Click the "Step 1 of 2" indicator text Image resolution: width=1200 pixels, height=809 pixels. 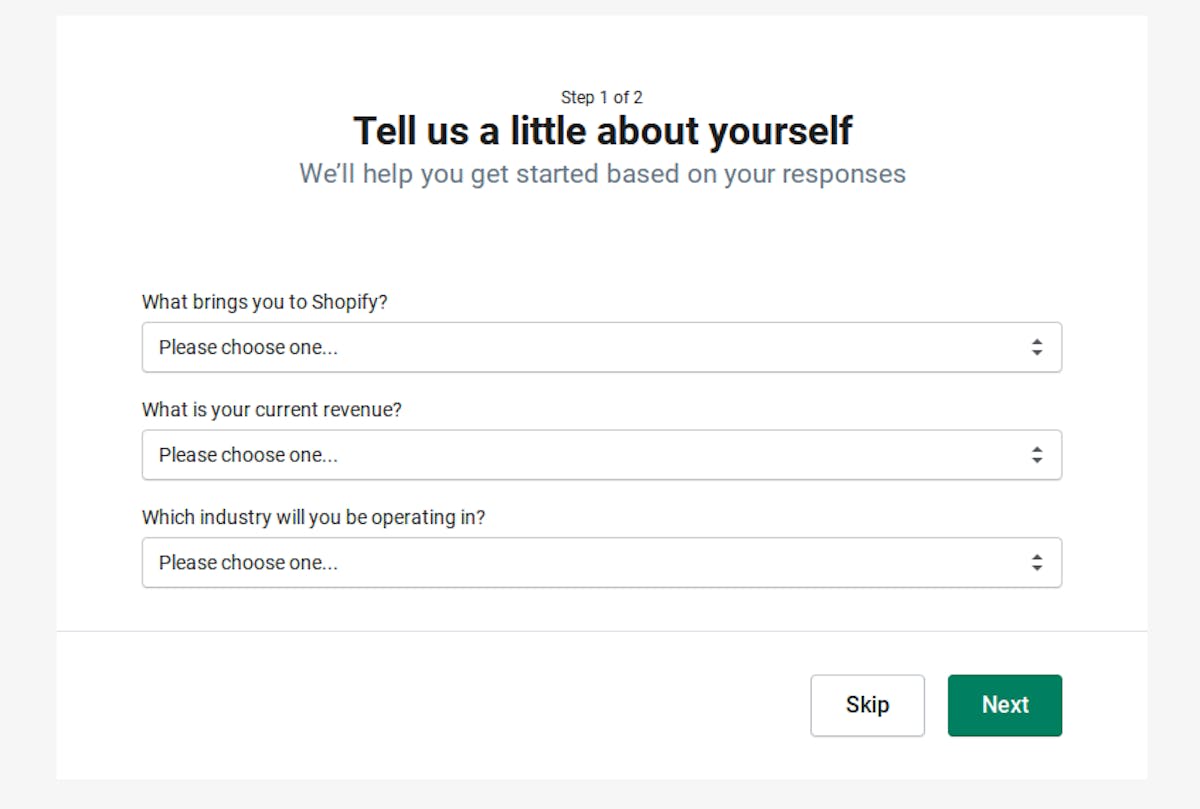point(602,97)
